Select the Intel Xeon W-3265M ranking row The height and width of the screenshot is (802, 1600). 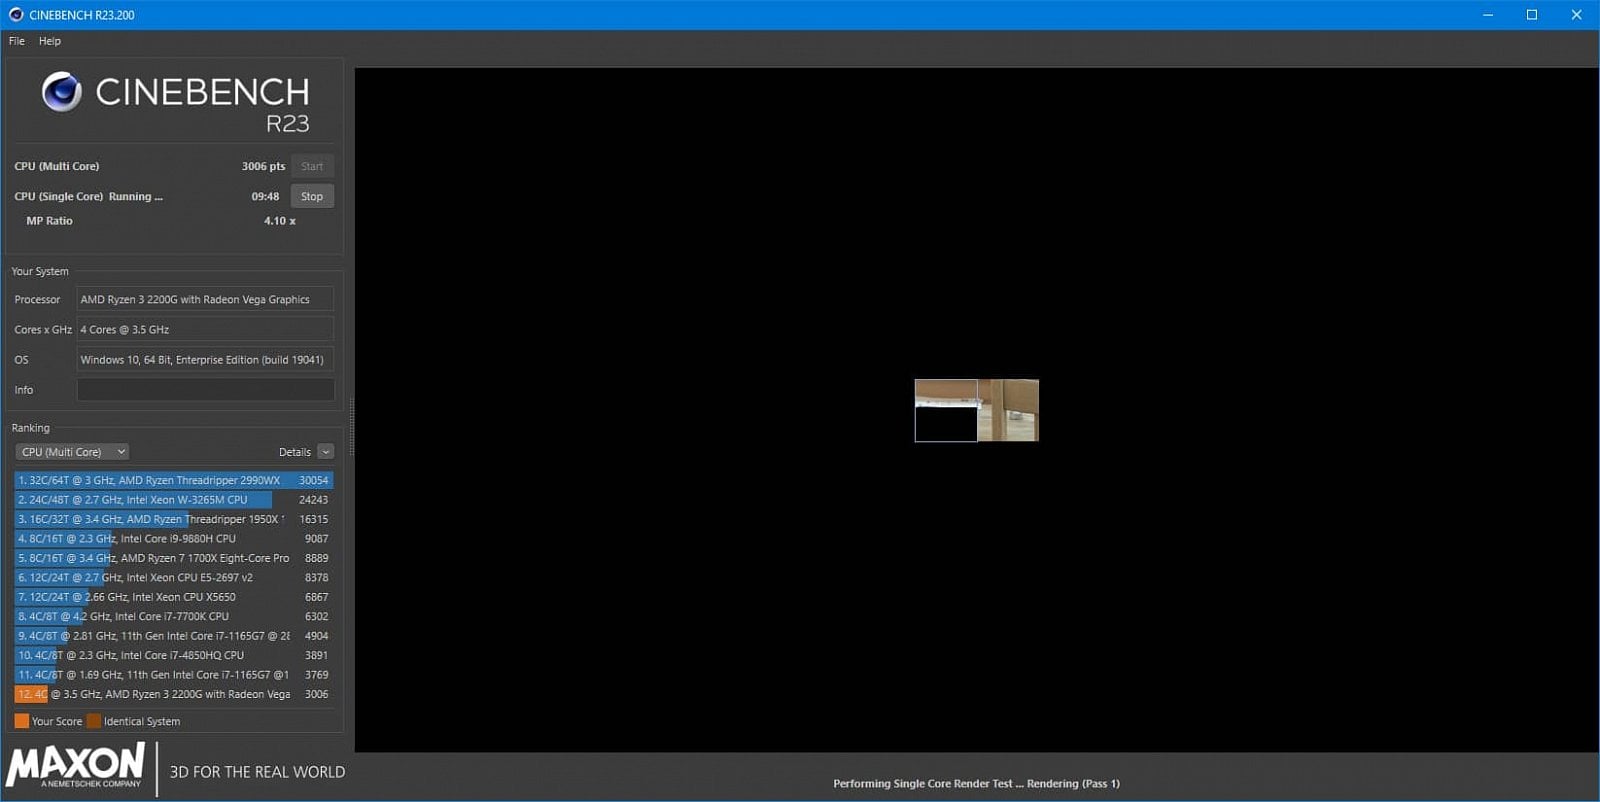tap(173, 499)
